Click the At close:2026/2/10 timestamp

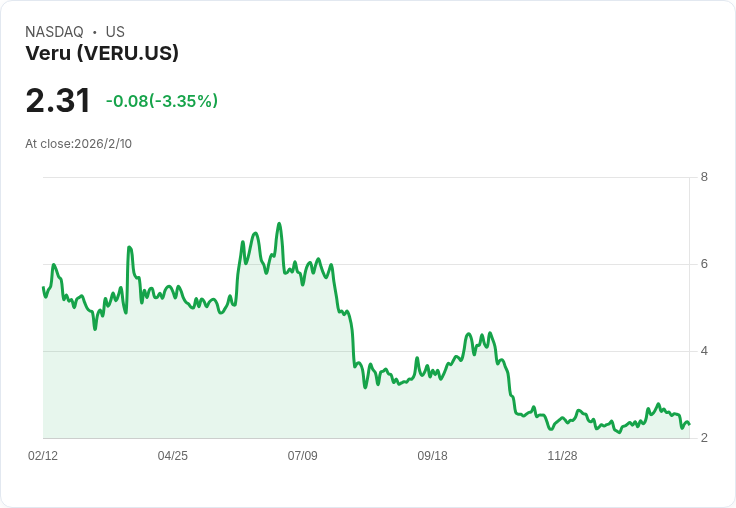(x=78, y=143)
